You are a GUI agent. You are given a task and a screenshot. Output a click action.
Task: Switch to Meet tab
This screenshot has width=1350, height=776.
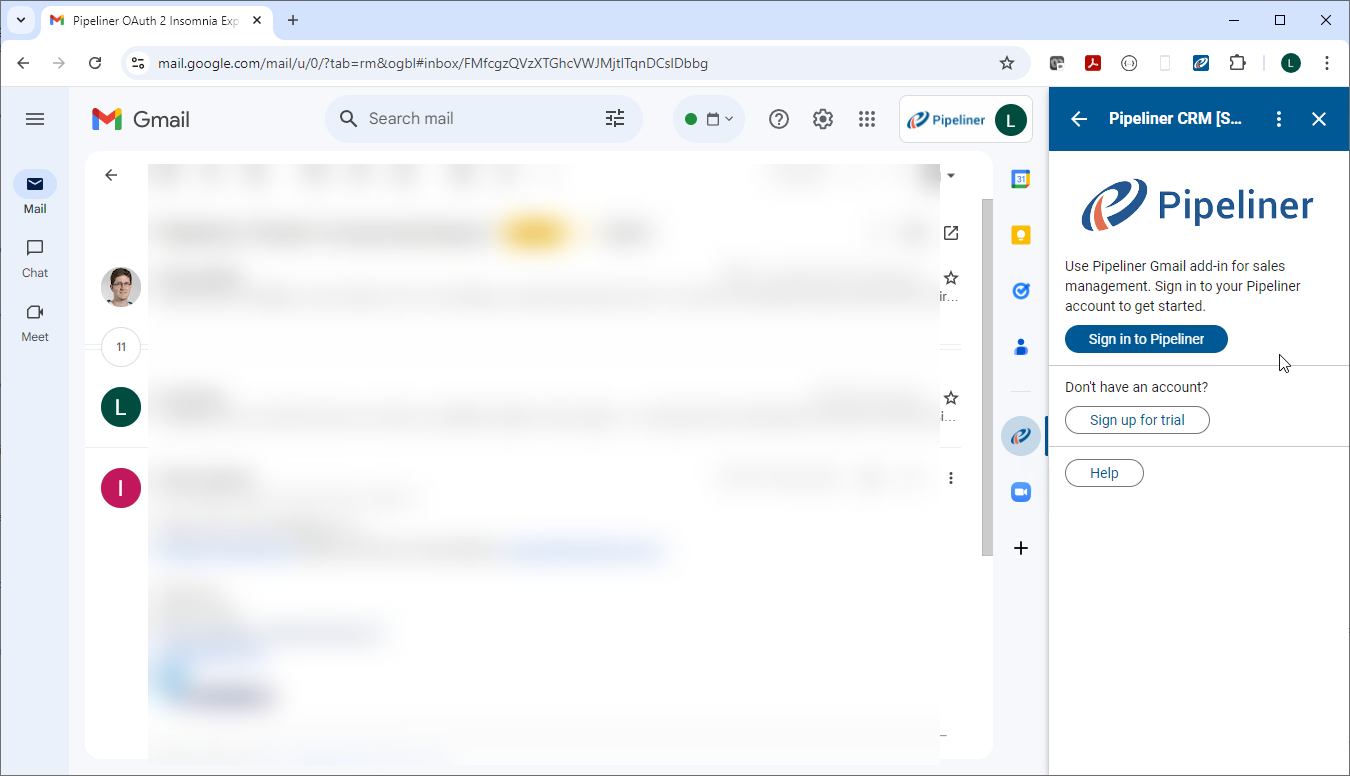tap(35, 321)
